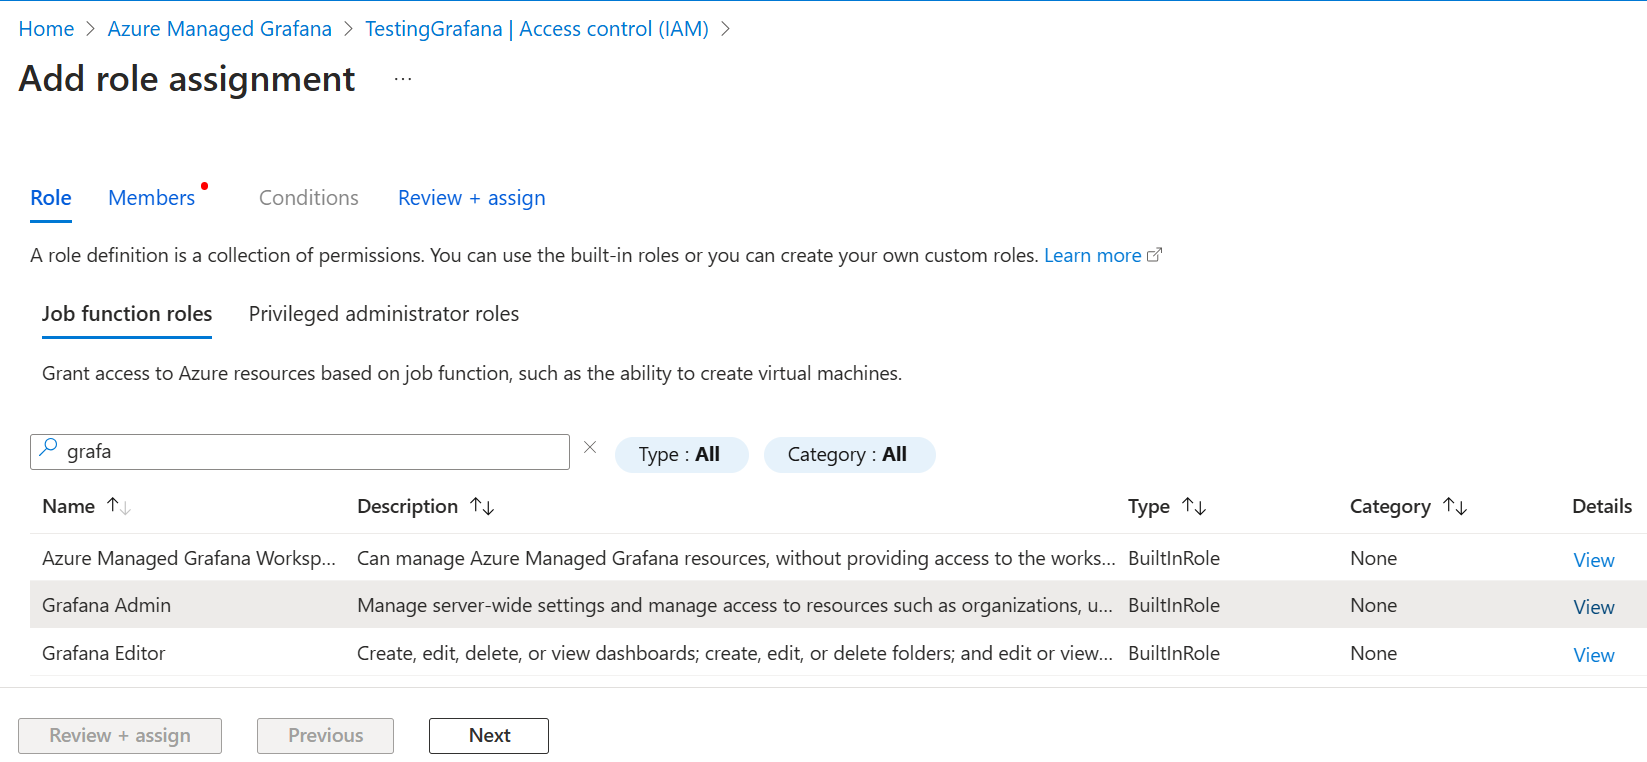Viewport: 1647px width, 762px height.
Task: Clear the role search box
Action: [590, 447]
